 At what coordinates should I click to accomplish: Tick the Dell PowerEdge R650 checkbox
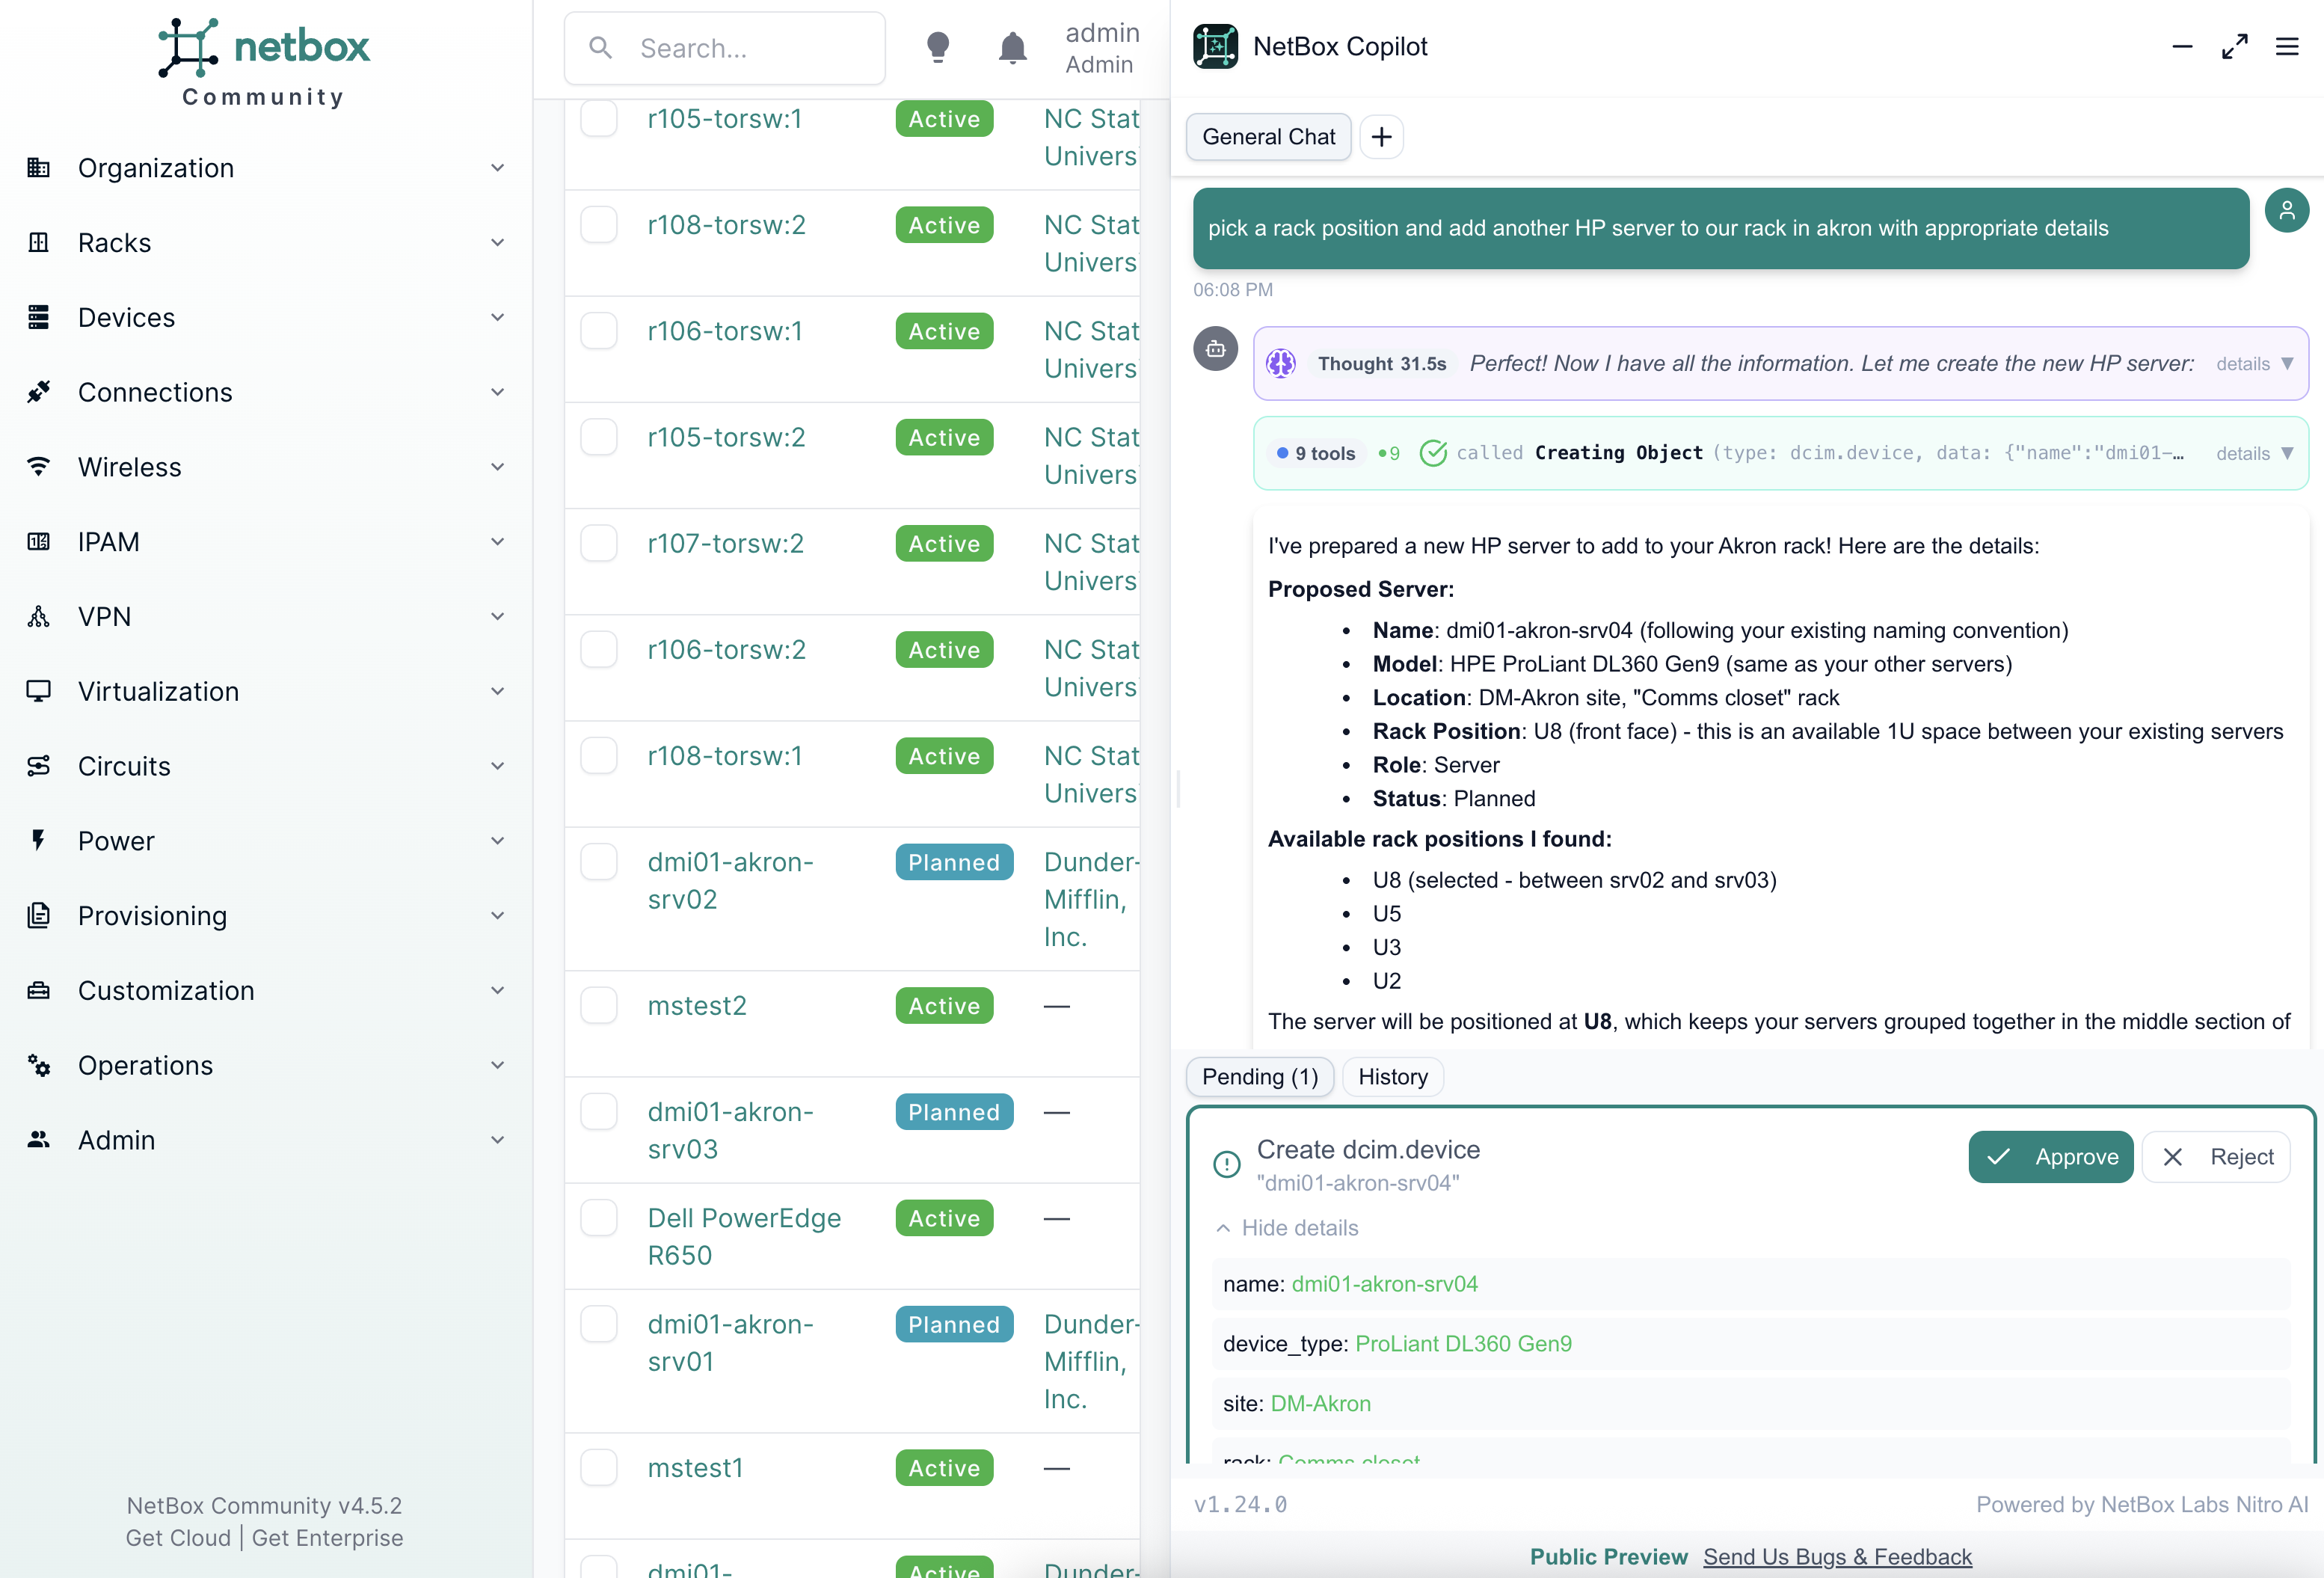pyautogui.click(x=599, y=1217)
